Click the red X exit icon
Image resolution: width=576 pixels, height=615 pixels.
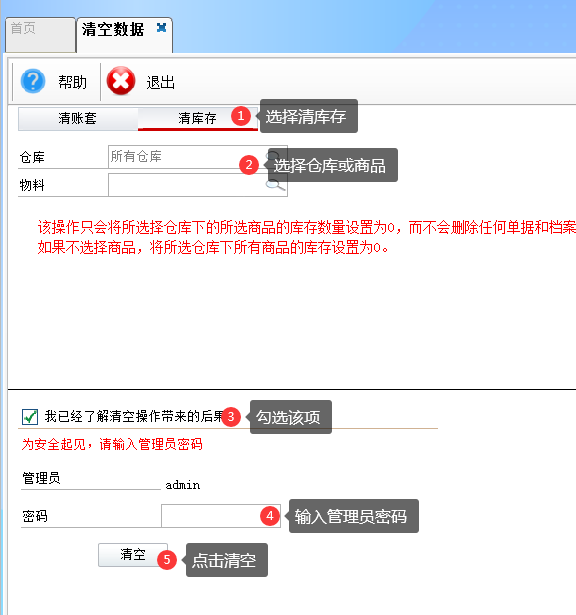pos(121,81)
